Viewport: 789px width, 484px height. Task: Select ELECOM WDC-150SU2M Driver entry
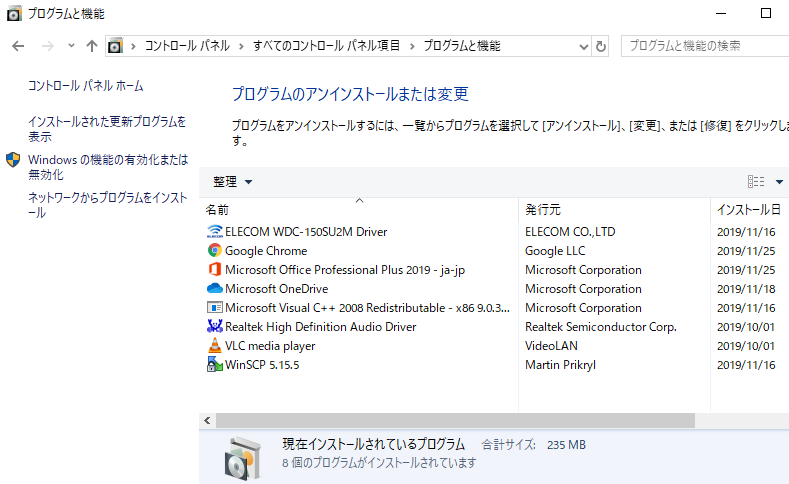click(x=306, y=232)
